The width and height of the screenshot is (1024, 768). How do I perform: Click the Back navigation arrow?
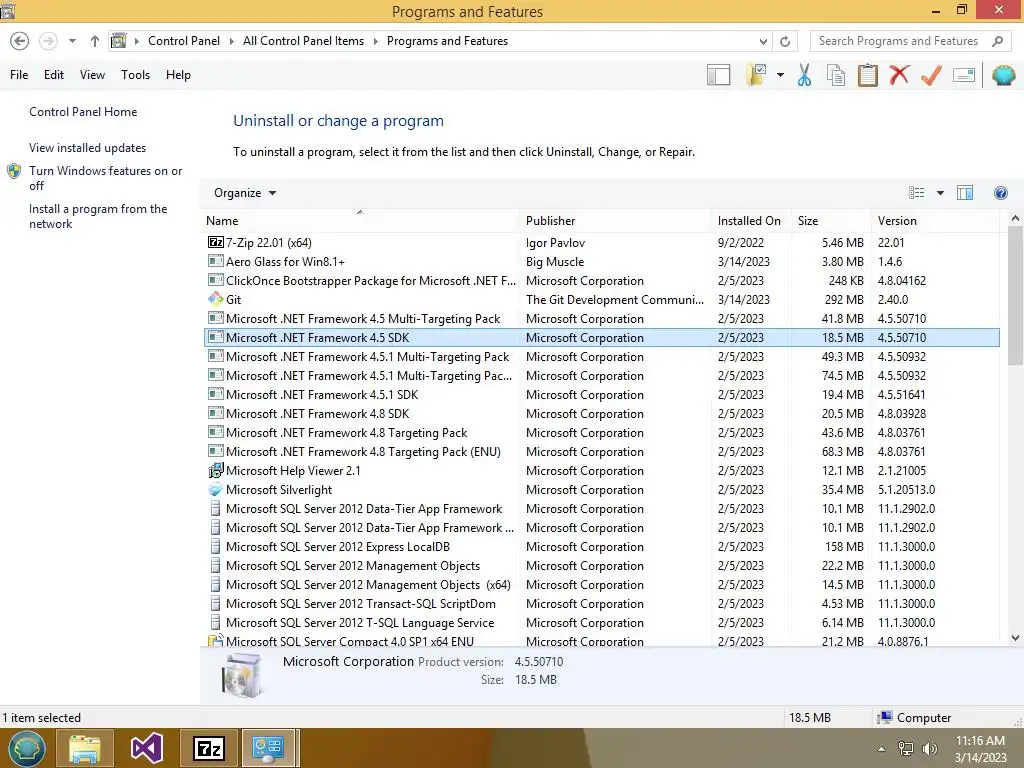(x=20, y=41)
